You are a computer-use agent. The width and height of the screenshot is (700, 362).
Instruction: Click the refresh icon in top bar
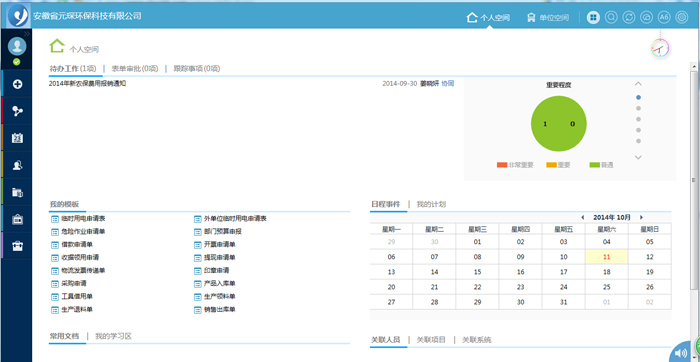[629, 17]
